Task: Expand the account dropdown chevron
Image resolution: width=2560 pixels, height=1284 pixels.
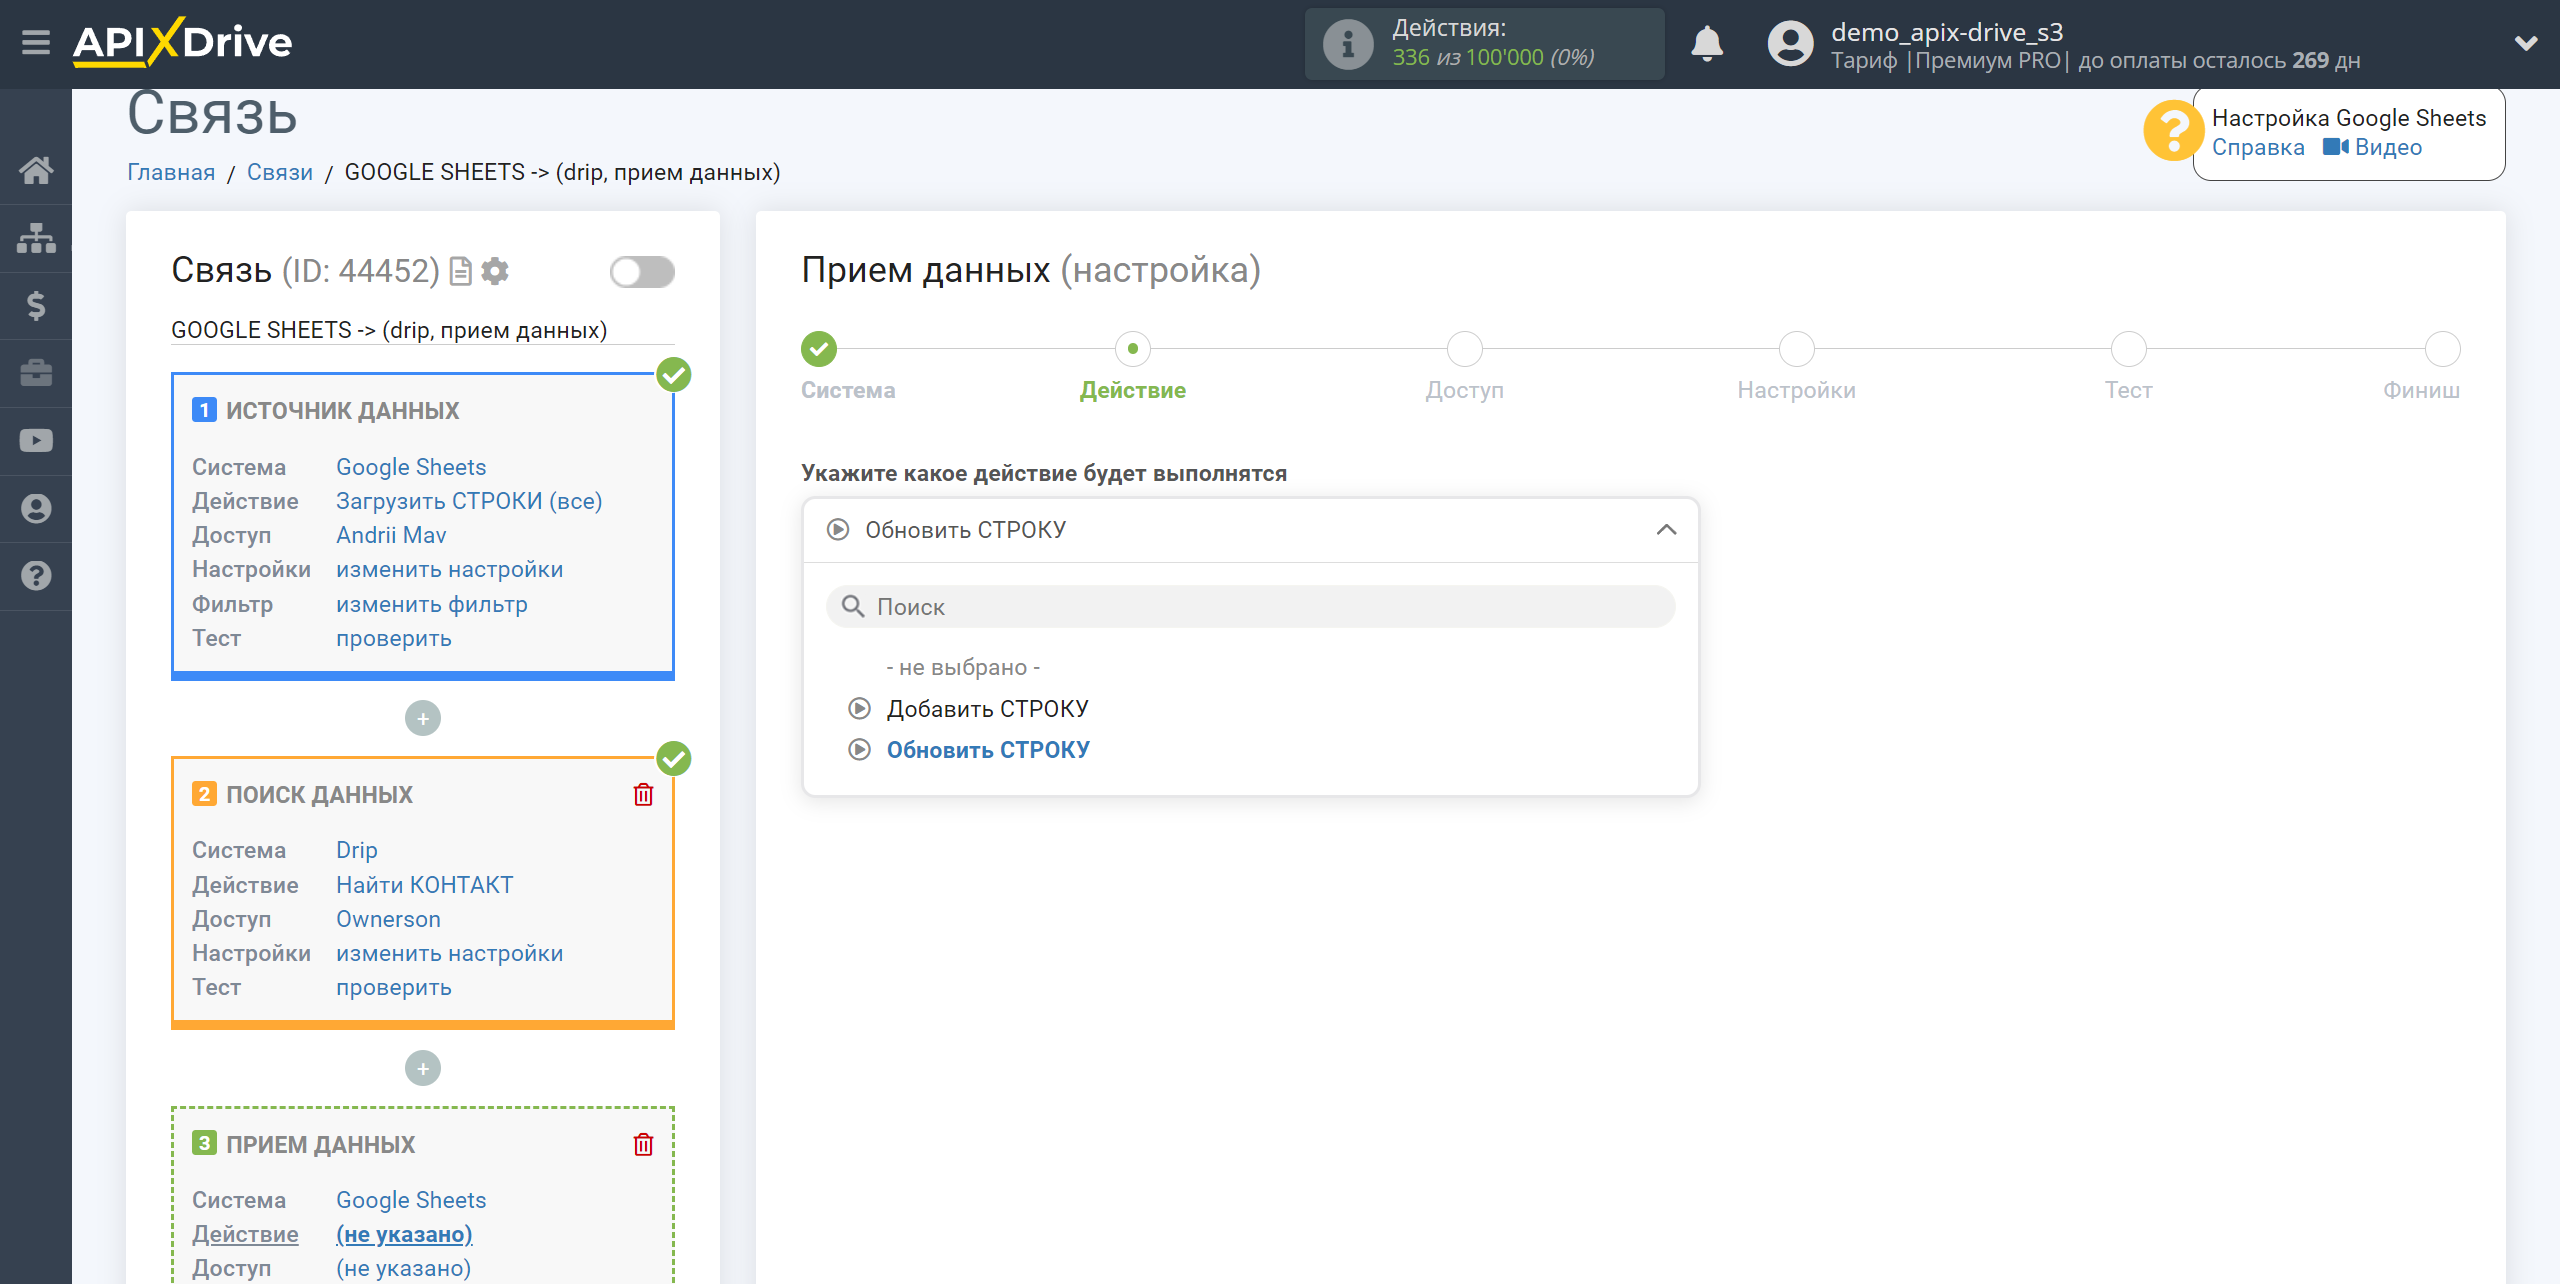Action: coord(2526,43)
